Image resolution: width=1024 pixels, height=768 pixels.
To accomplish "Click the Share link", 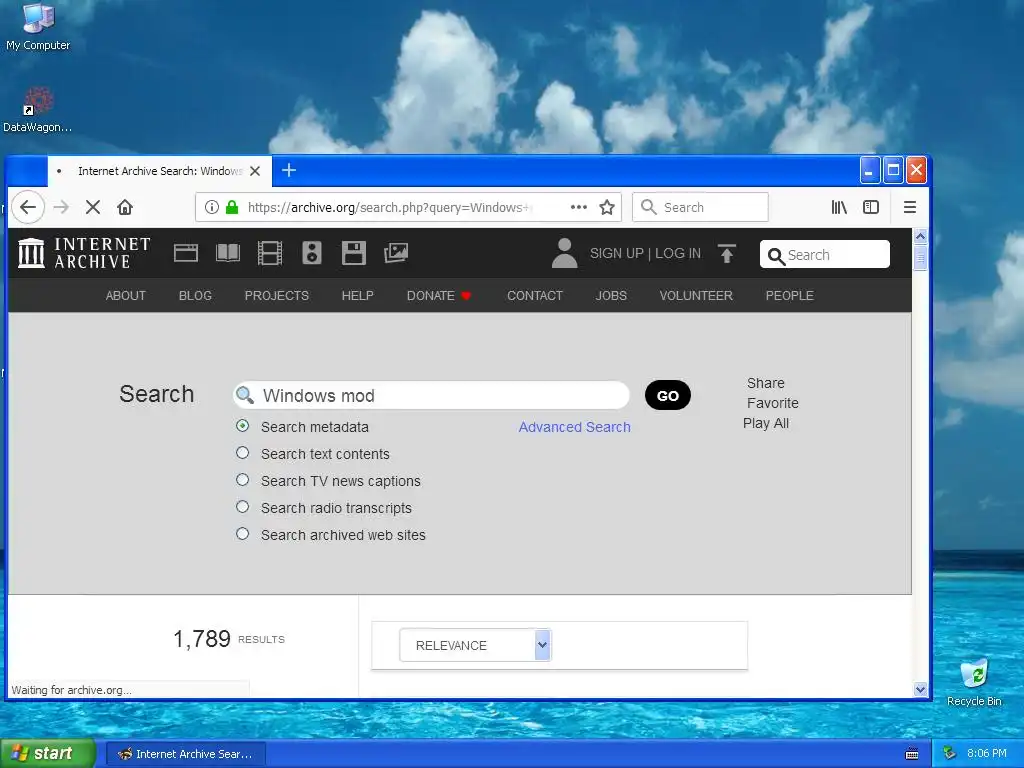I will tap(765, 383).
